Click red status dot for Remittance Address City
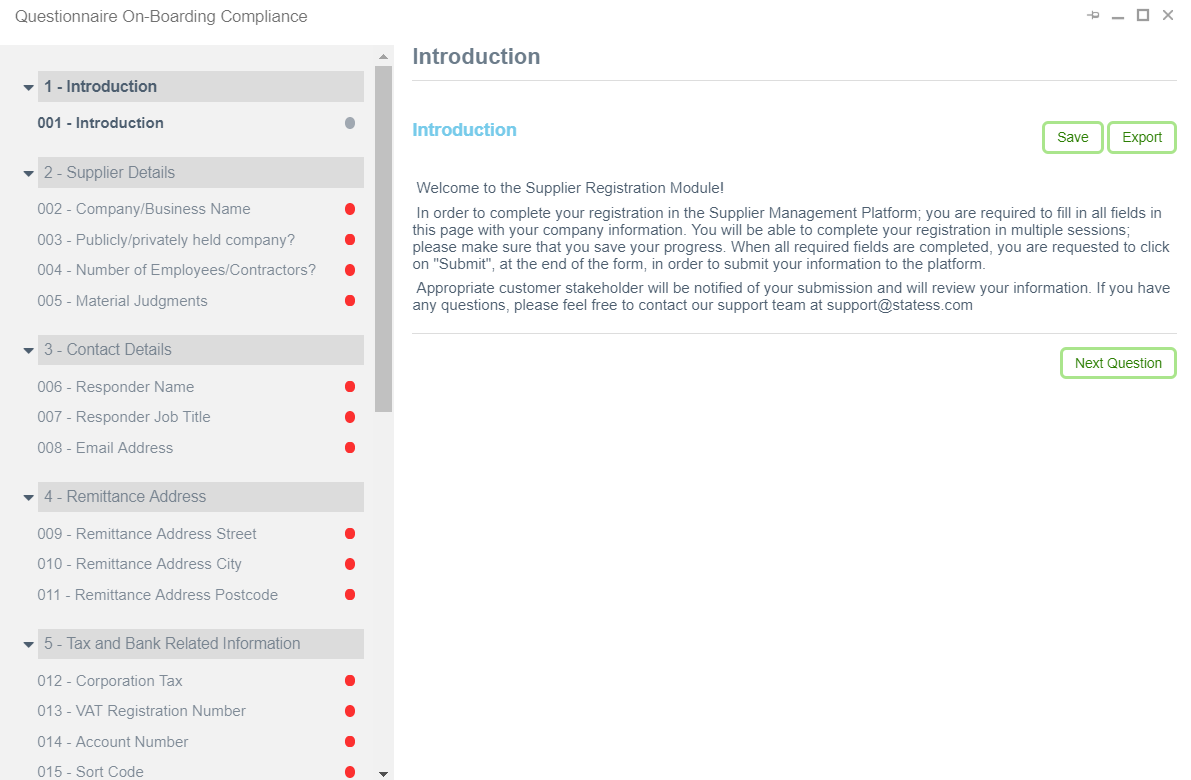1191x780 pixels. 350,564
